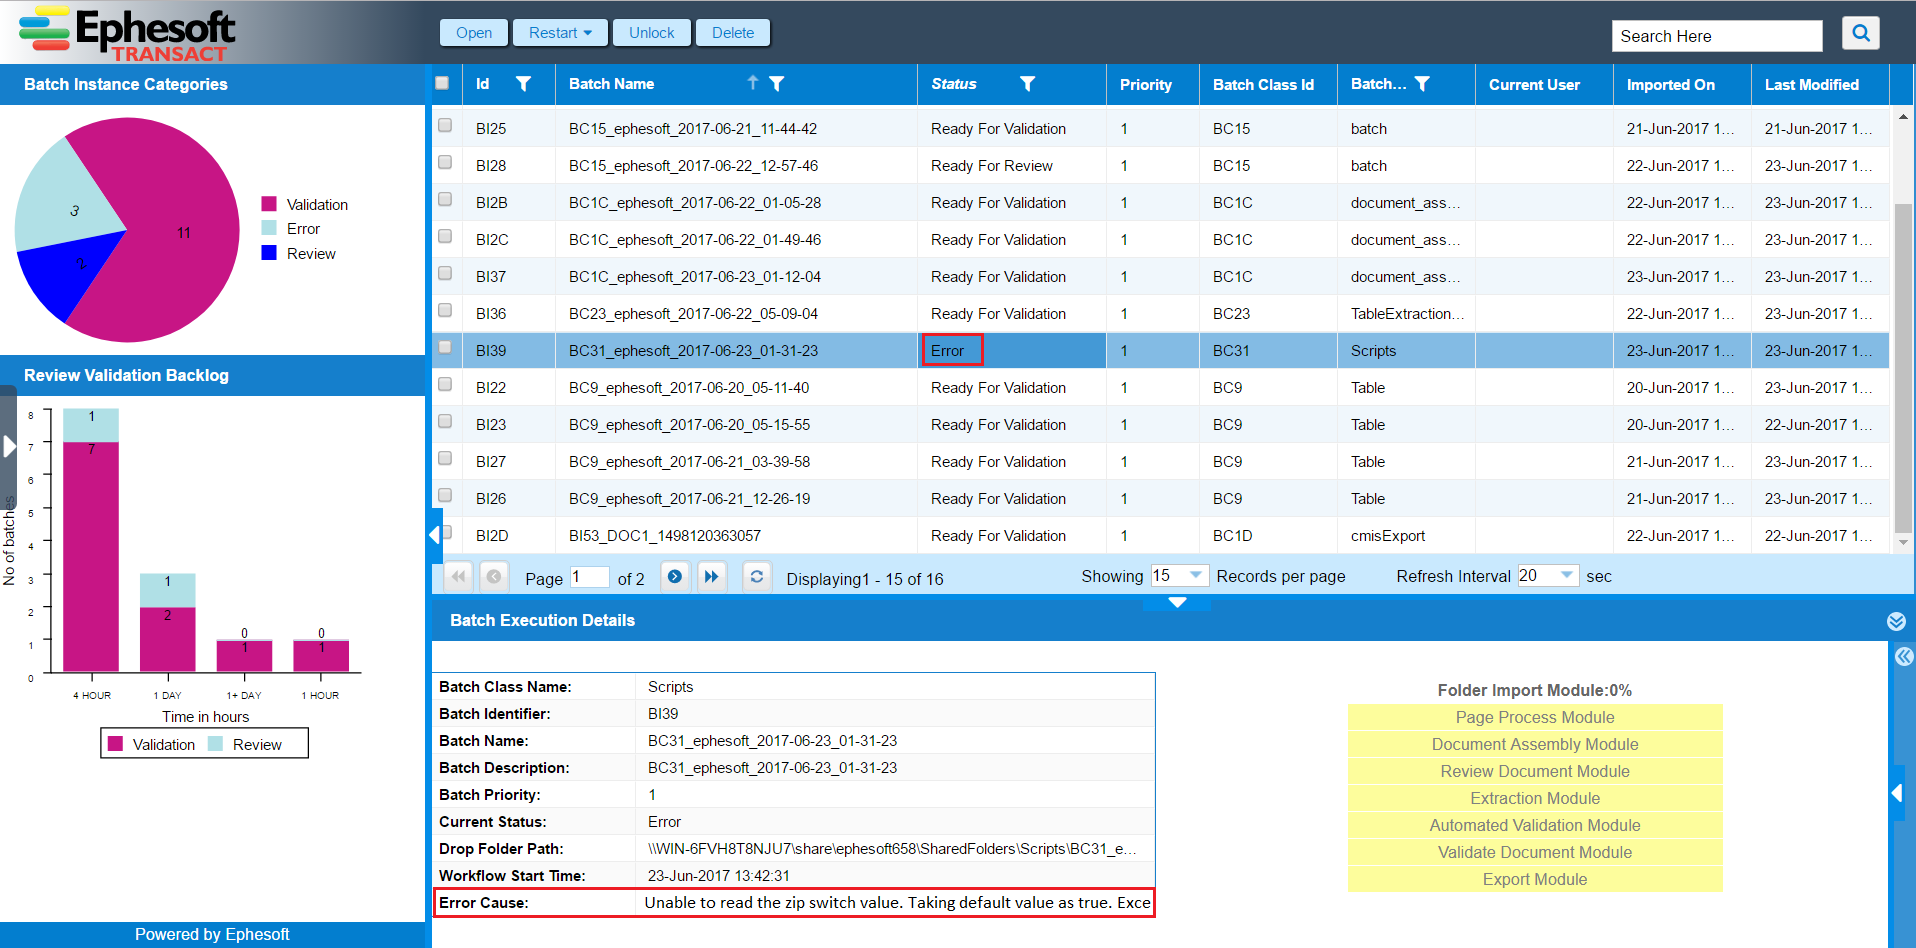Click Batch Name sort arrow
Screen dimensions: 1916x948
click(752, 83)
